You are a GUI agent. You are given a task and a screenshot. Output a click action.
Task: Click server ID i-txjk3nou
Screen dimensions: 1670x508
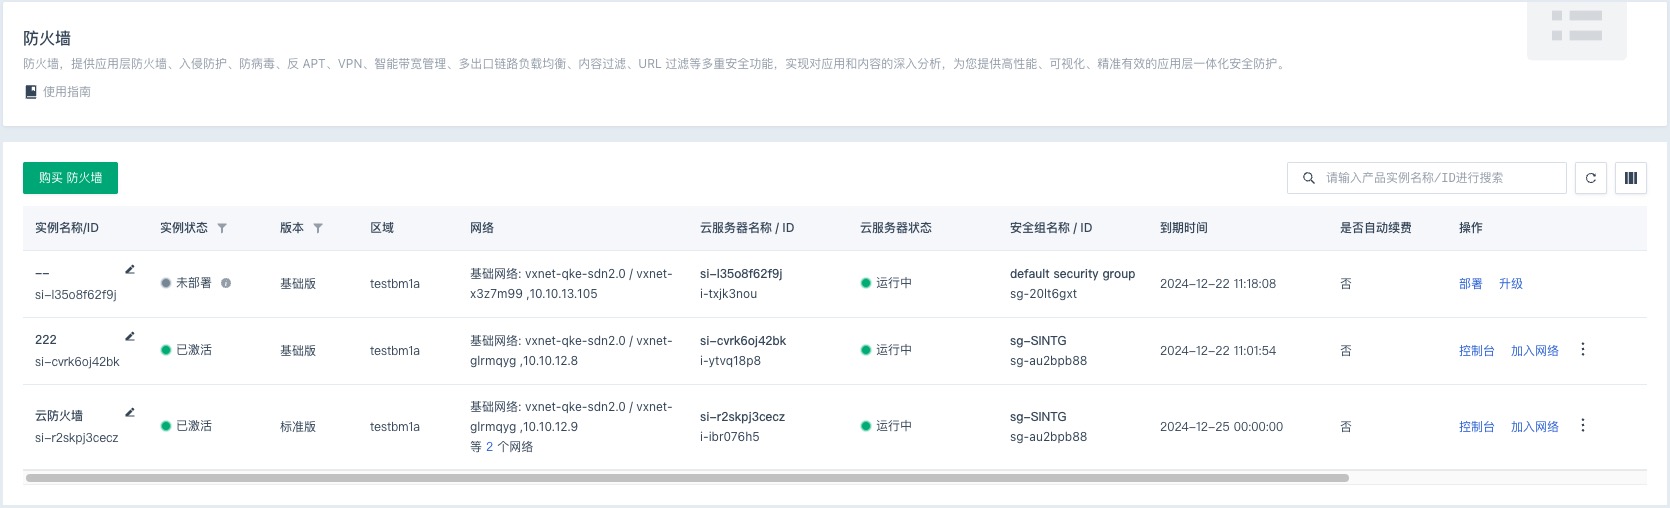click(728, 294)
